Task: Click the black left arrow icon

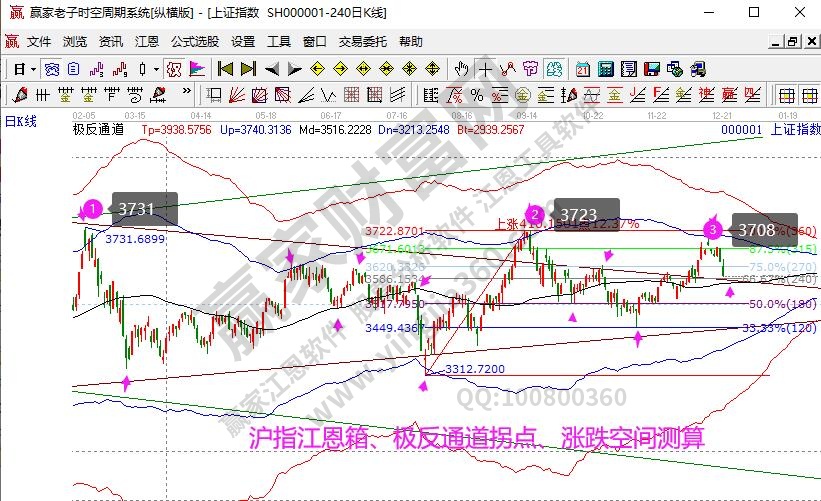Action: coord(272,69)
